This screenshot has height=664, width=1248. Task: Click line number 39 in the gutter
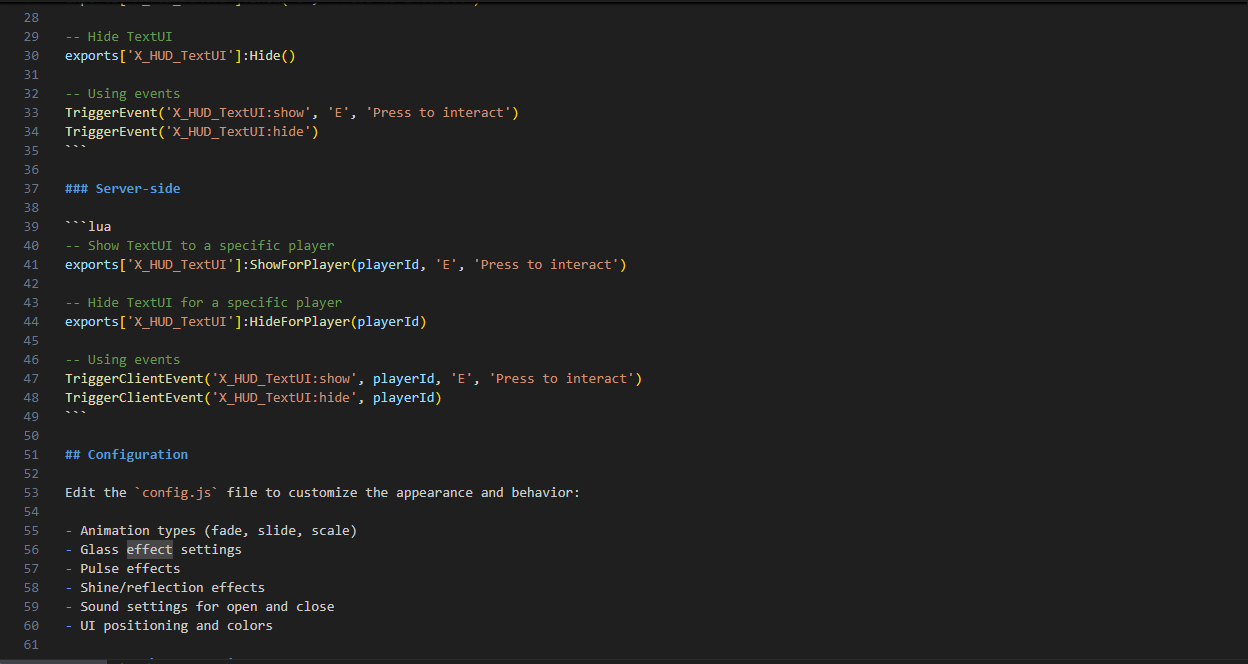tap(30, 226)
